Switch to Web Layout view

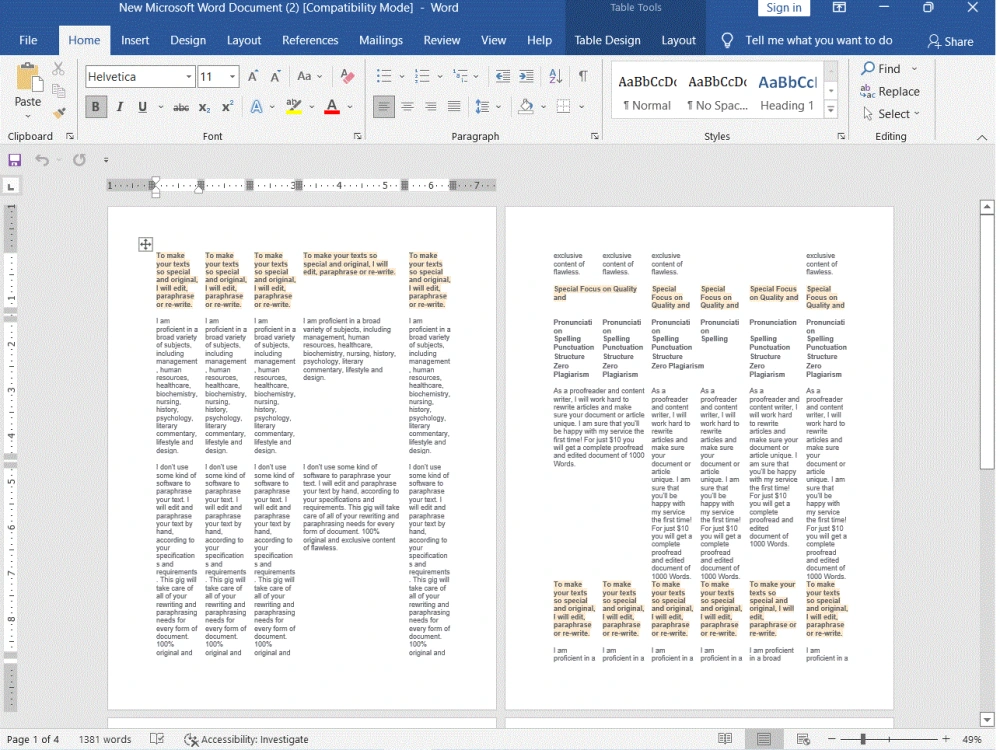pos(803,739)
